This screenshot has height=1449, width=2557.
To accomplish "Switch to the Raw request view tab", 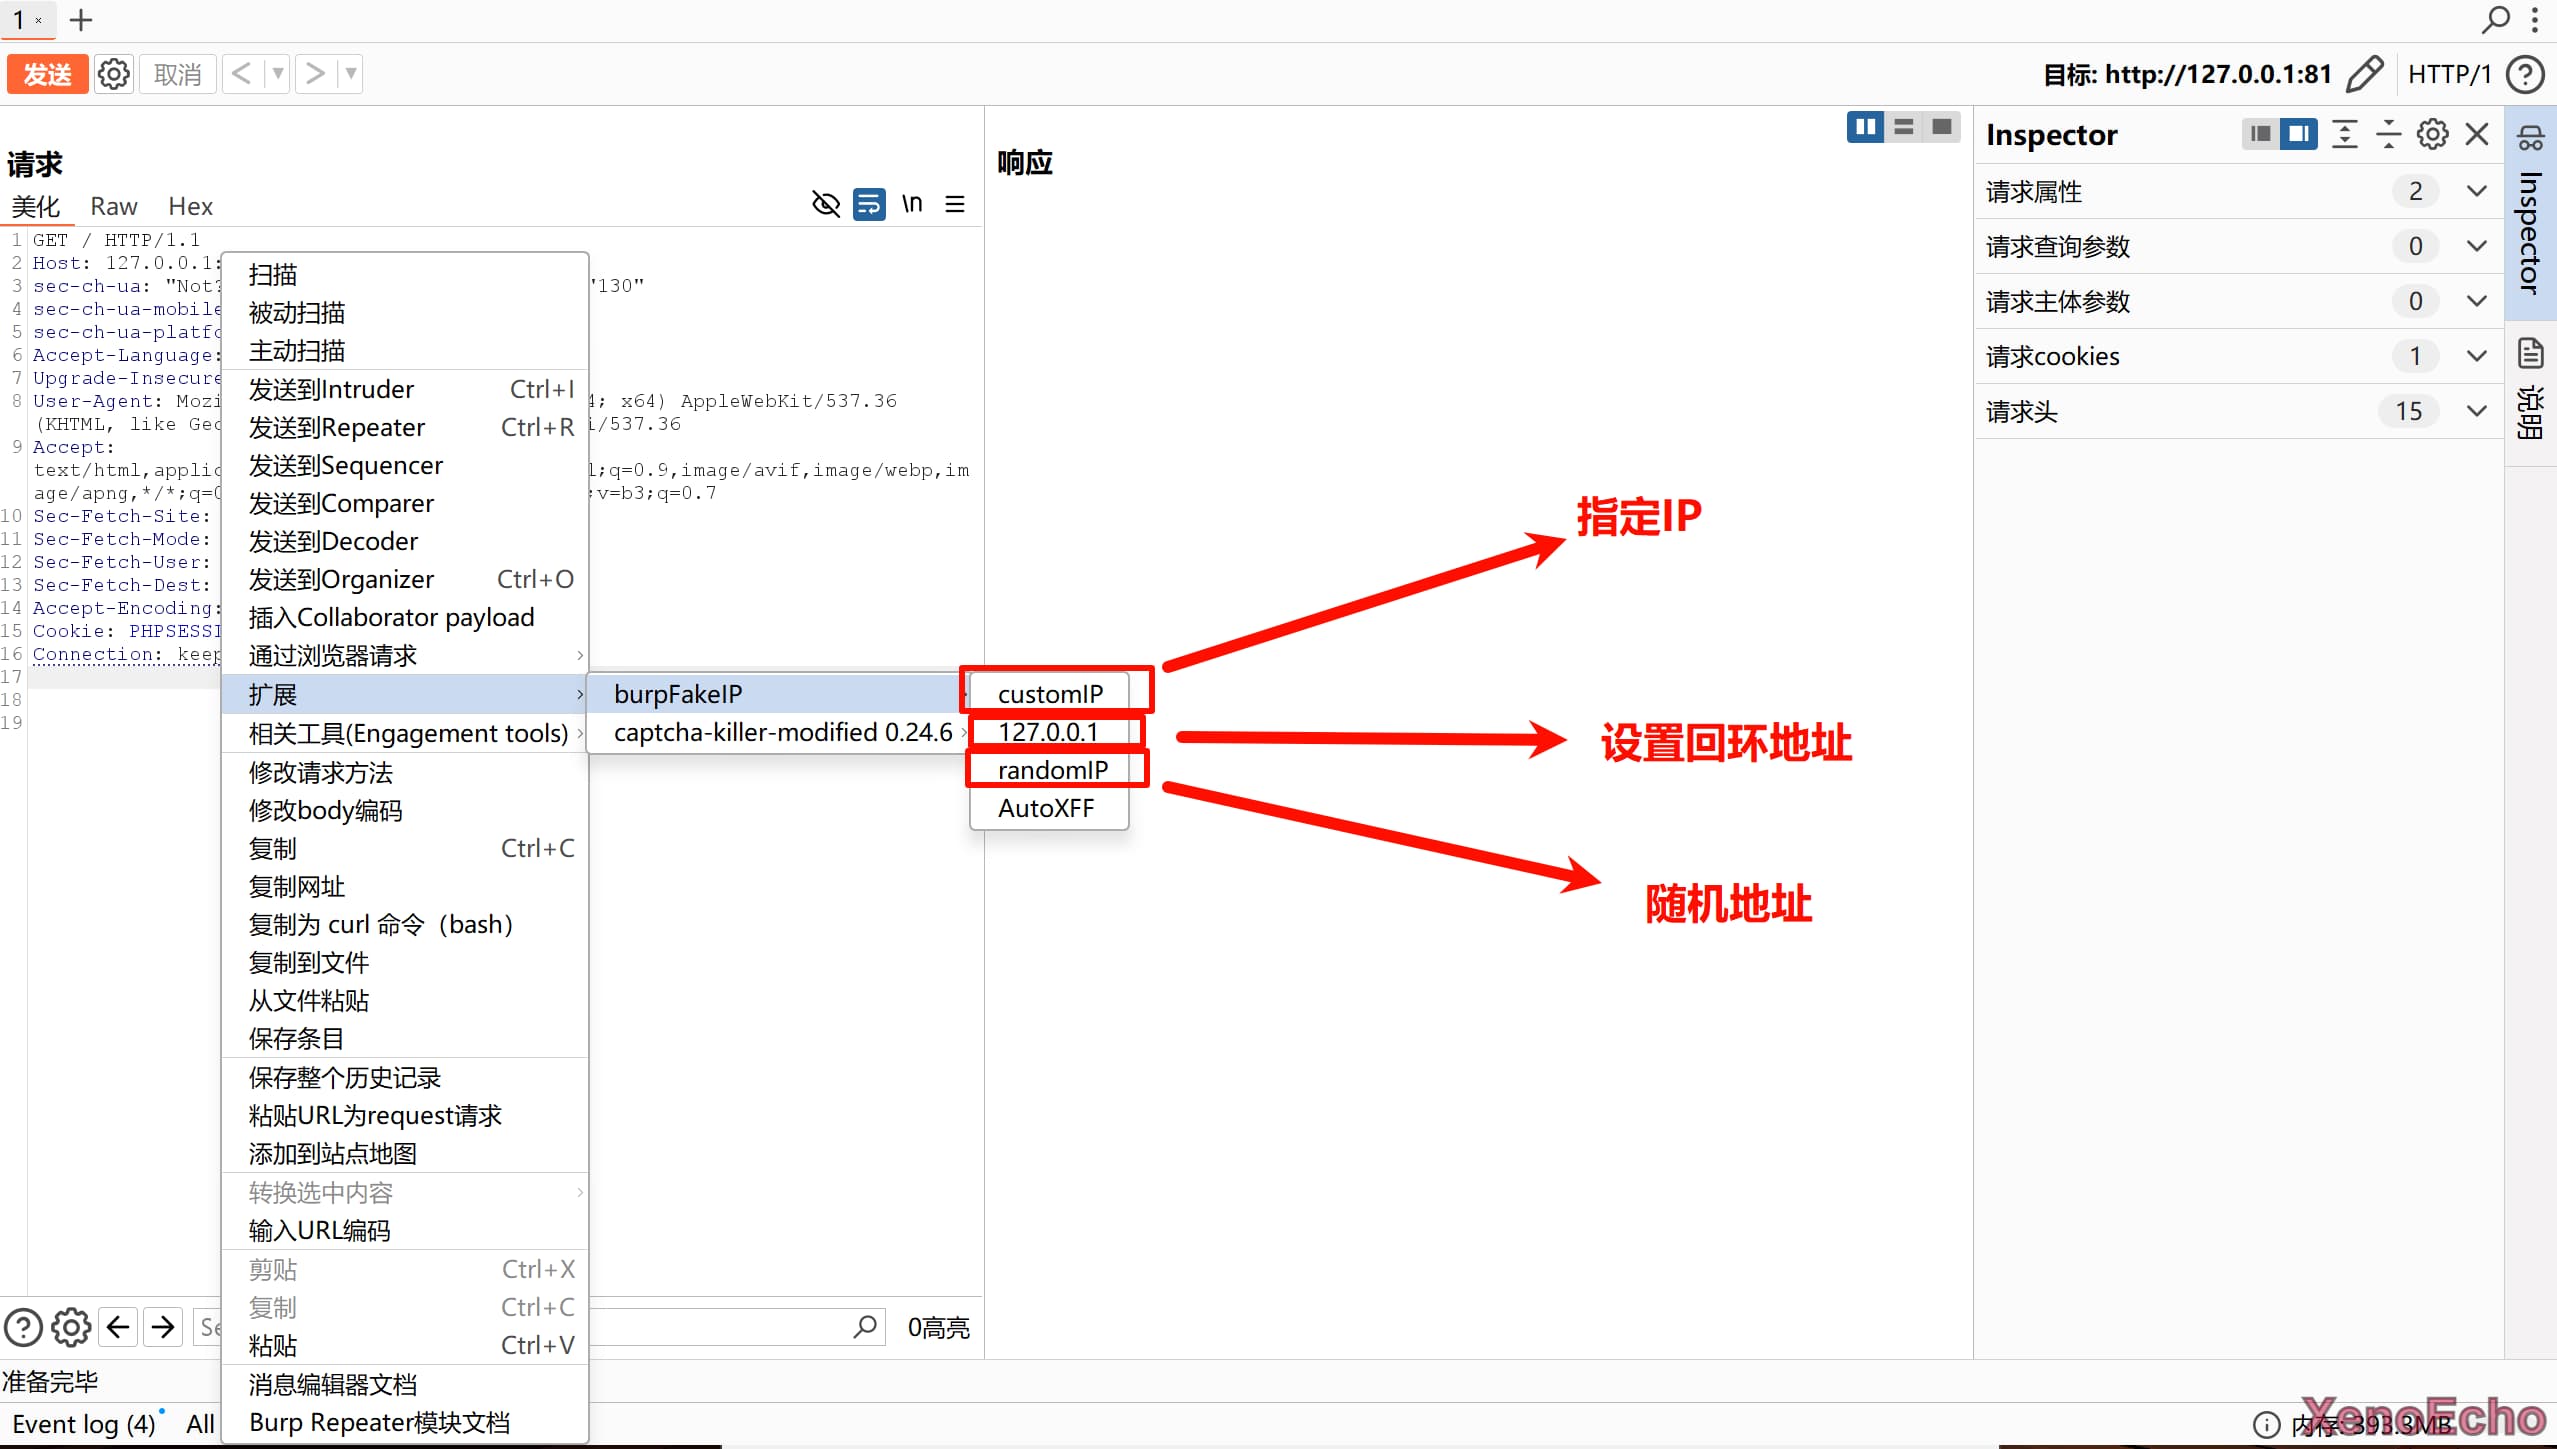I will tap(113, 206).
